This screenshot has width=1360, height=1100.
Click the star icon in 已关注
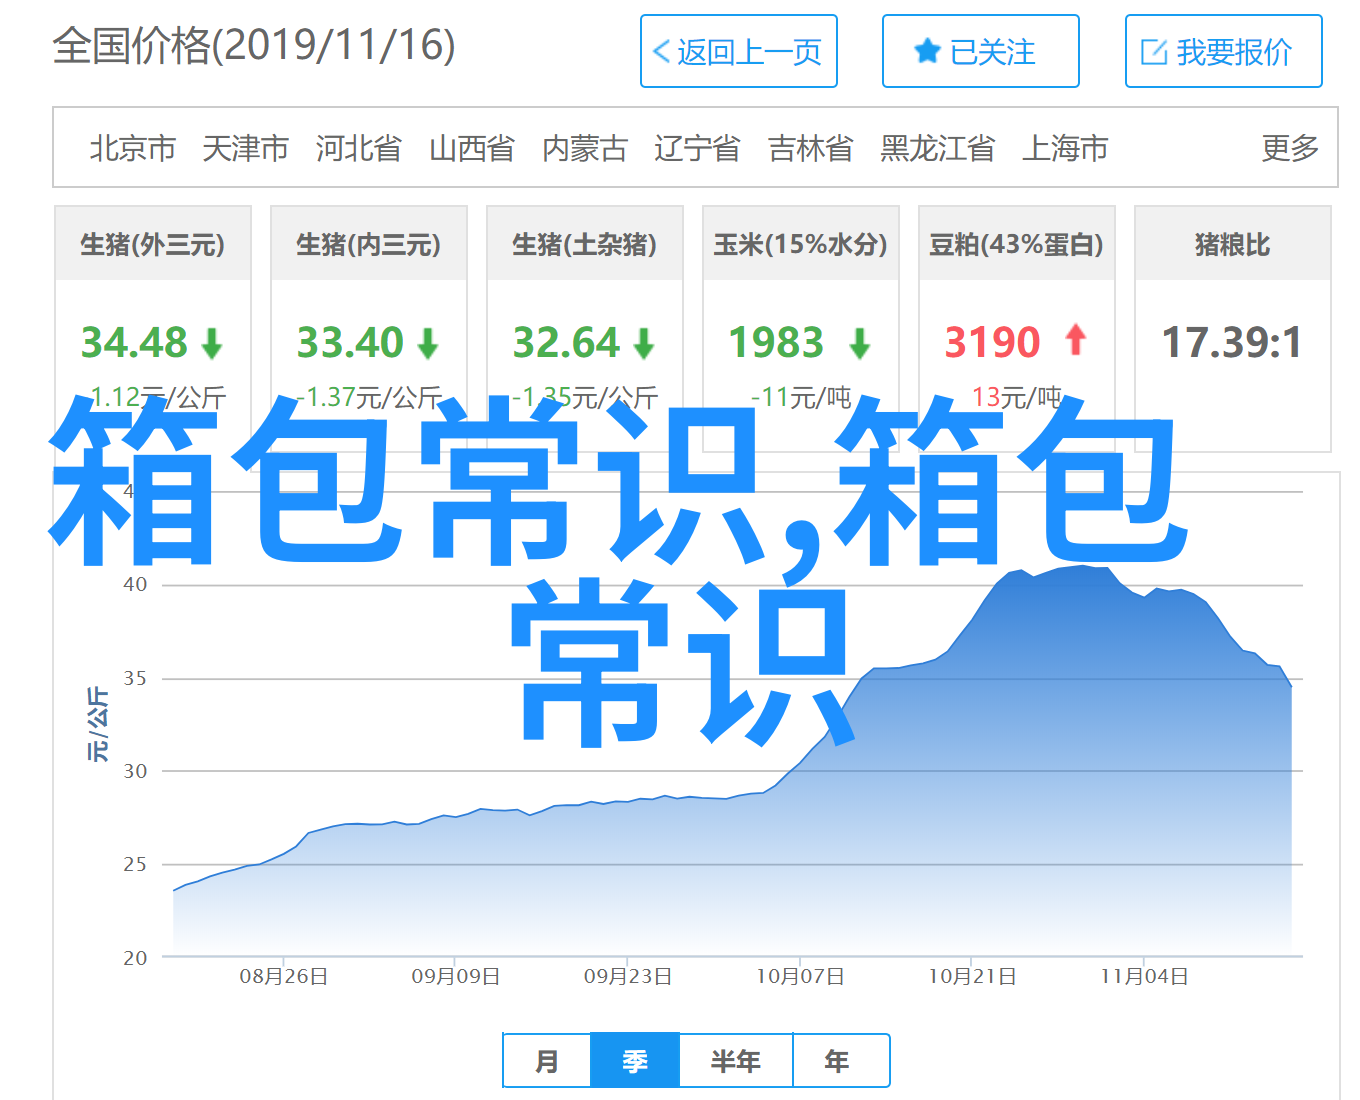click(x=927, y=51)
